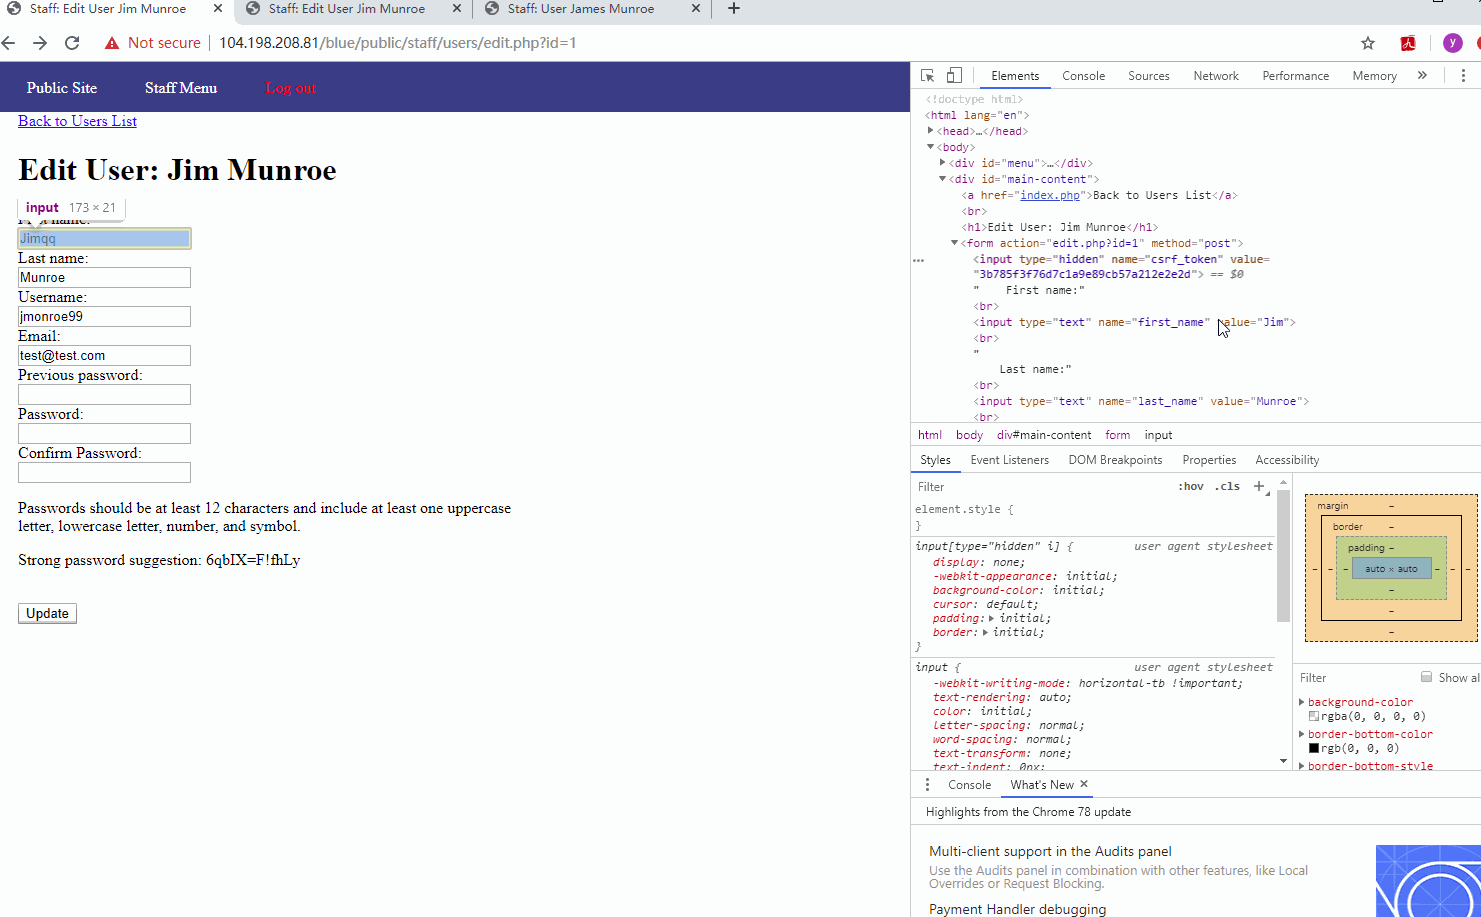Reload the page with the refresh icon
This screenshot has height=917, width=1481.
tap(72, 43)
